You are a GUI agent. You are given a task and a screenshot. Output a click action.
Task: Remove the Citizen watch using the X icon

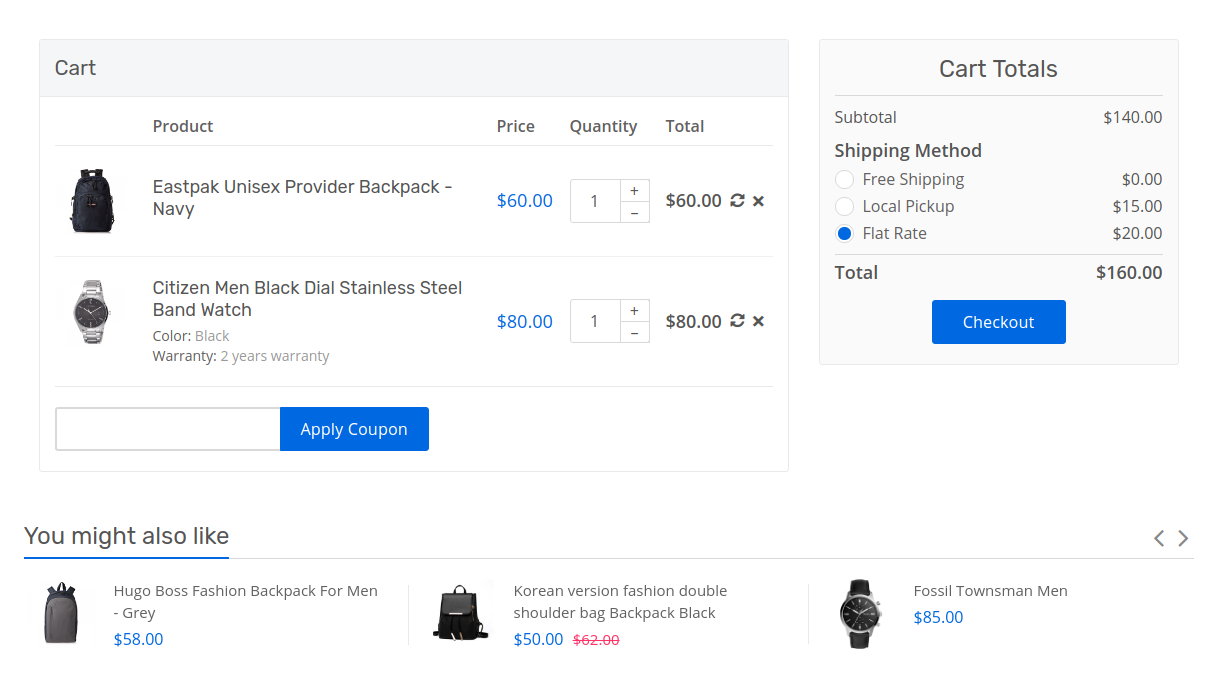coord(758,321)
